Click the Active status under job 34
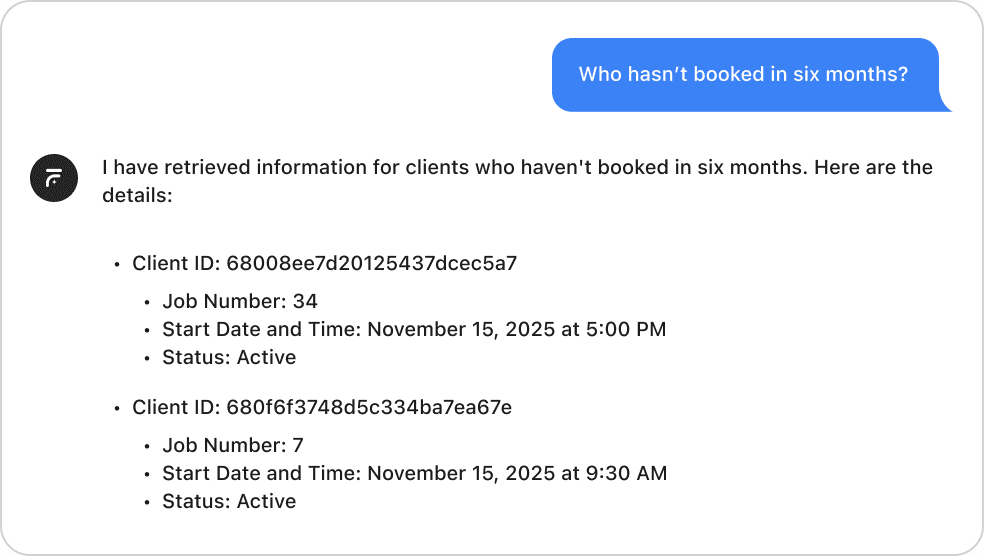 266,357
